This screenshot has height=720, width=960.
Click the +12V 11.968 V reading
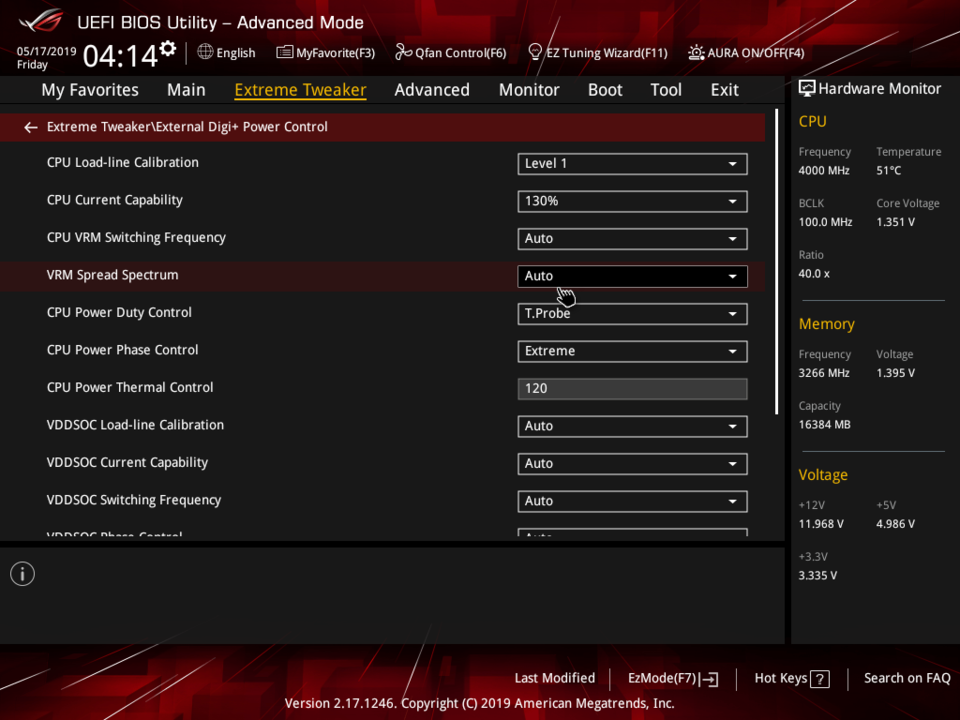[x=820, y=524]
